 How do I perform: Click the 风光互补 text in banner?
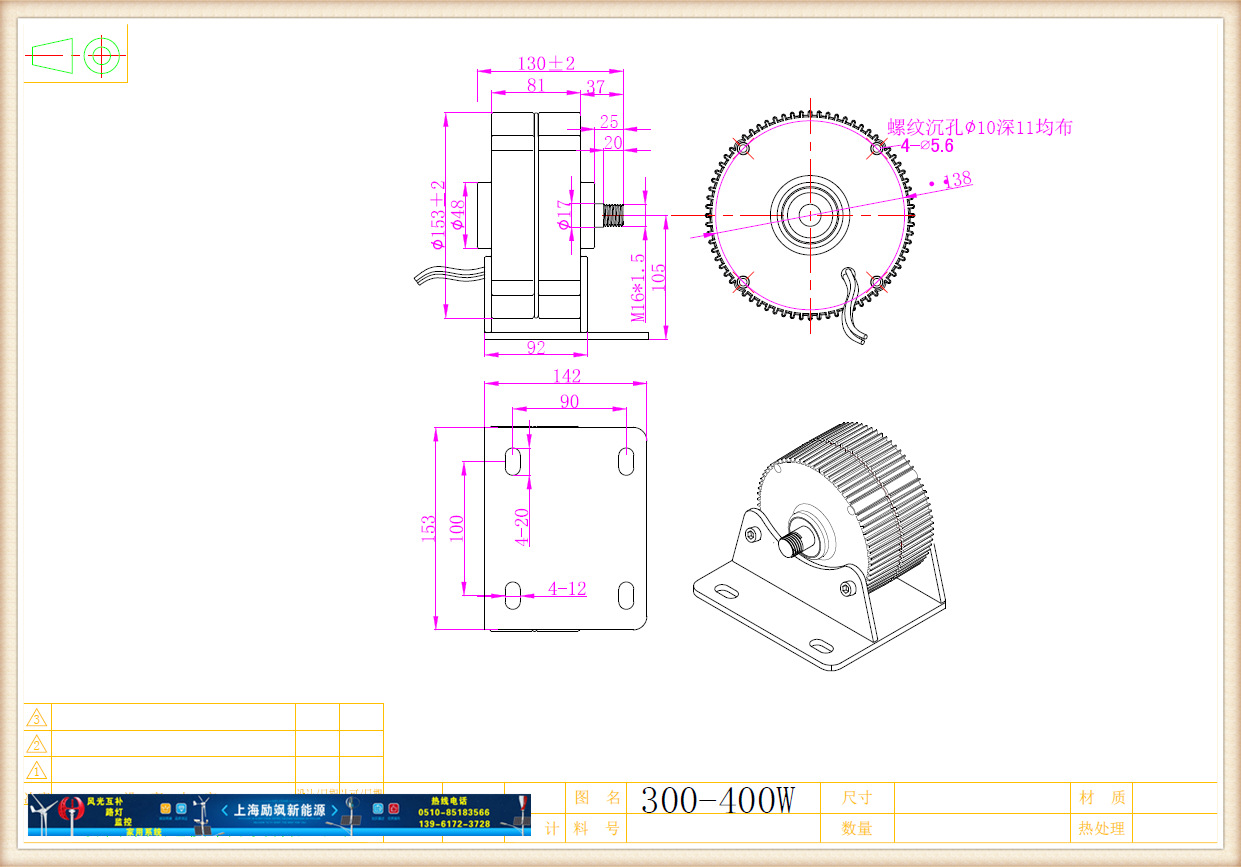[104, 801]
